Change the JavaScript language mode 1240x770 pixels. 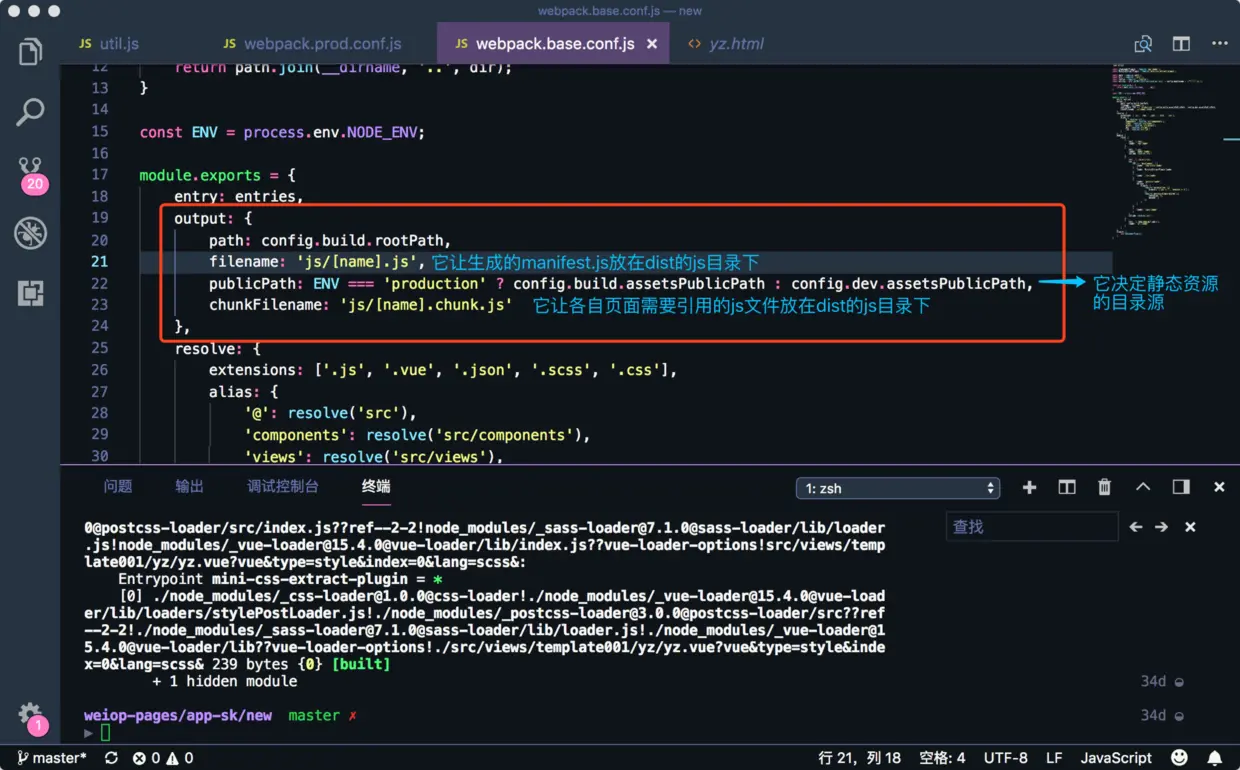[x=1116, y=758]
